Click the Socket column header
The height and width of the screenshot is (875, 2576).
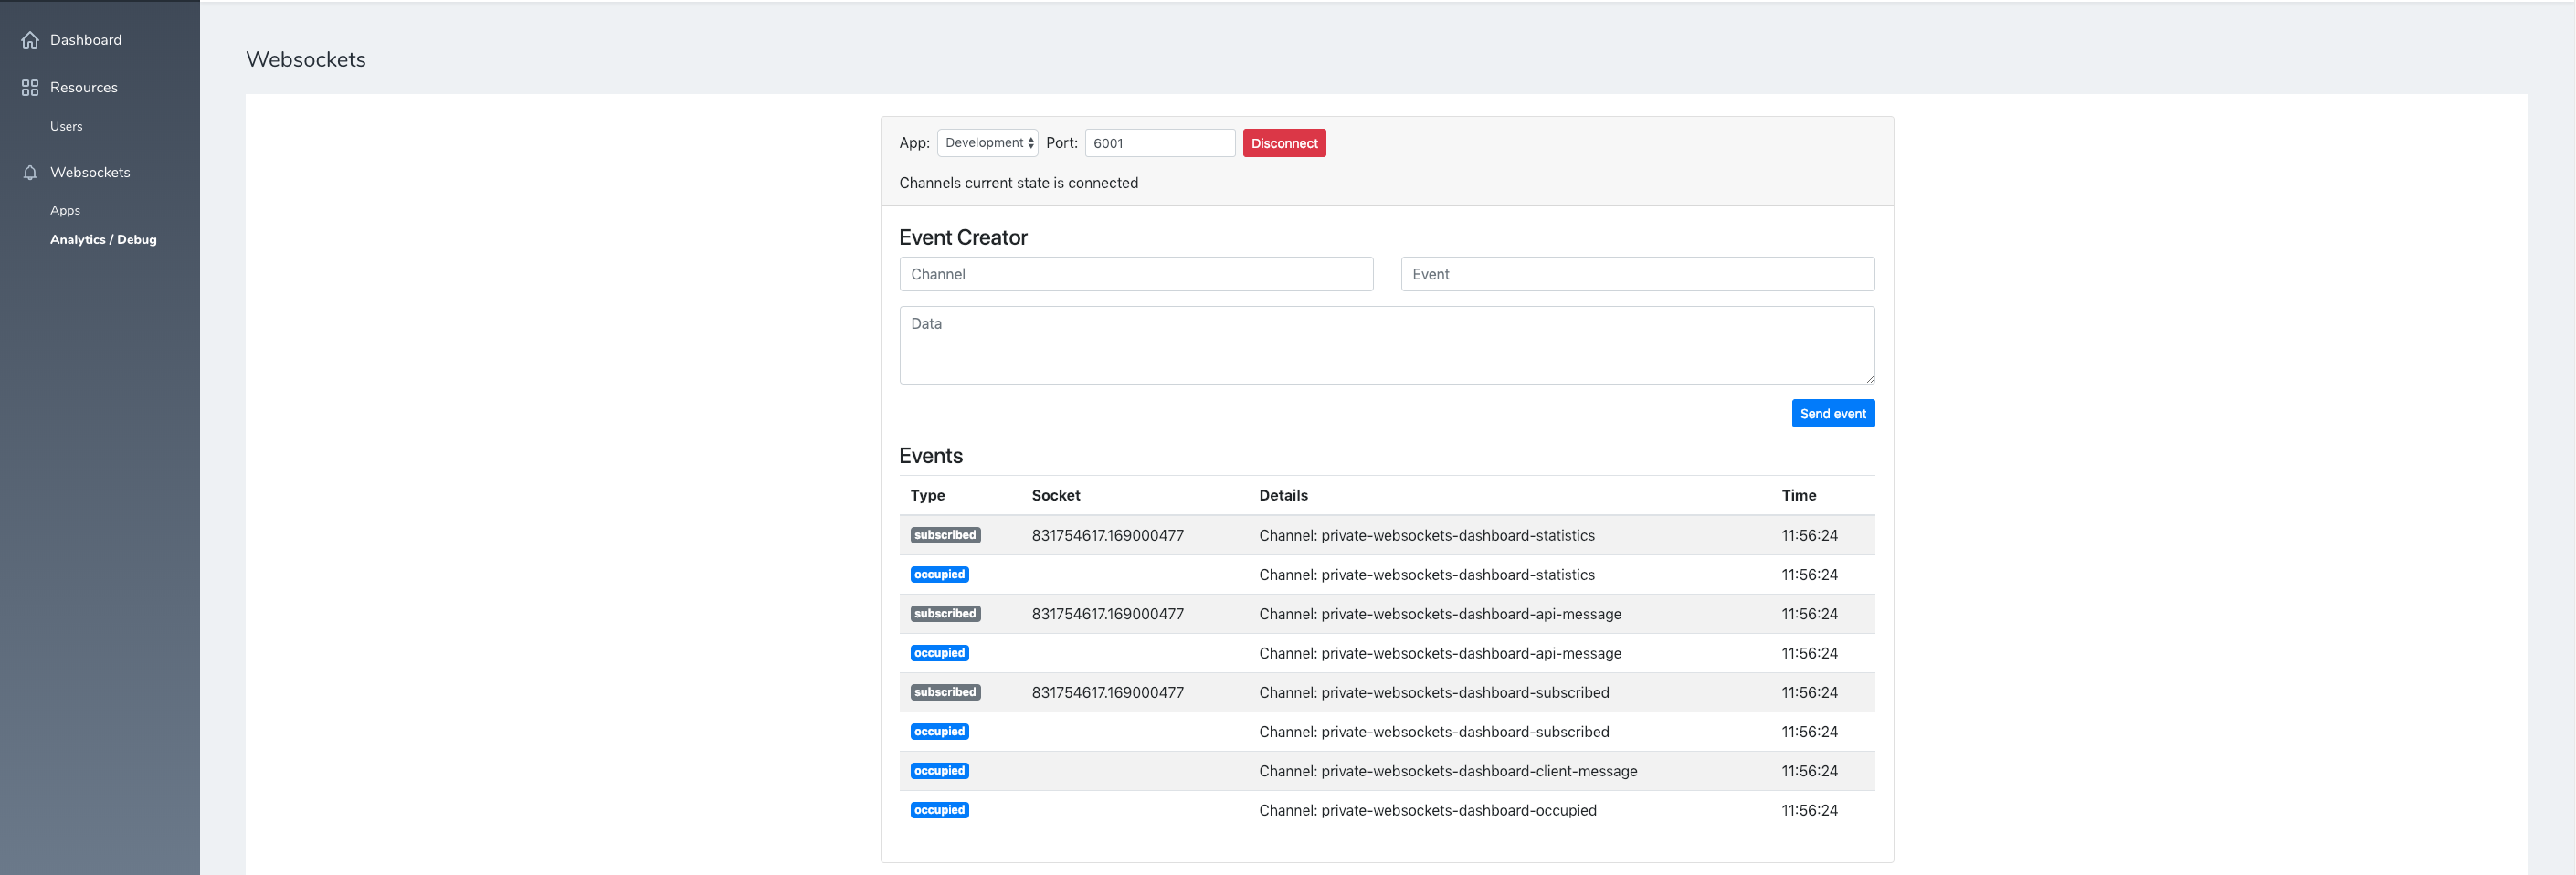[1055, 496]
